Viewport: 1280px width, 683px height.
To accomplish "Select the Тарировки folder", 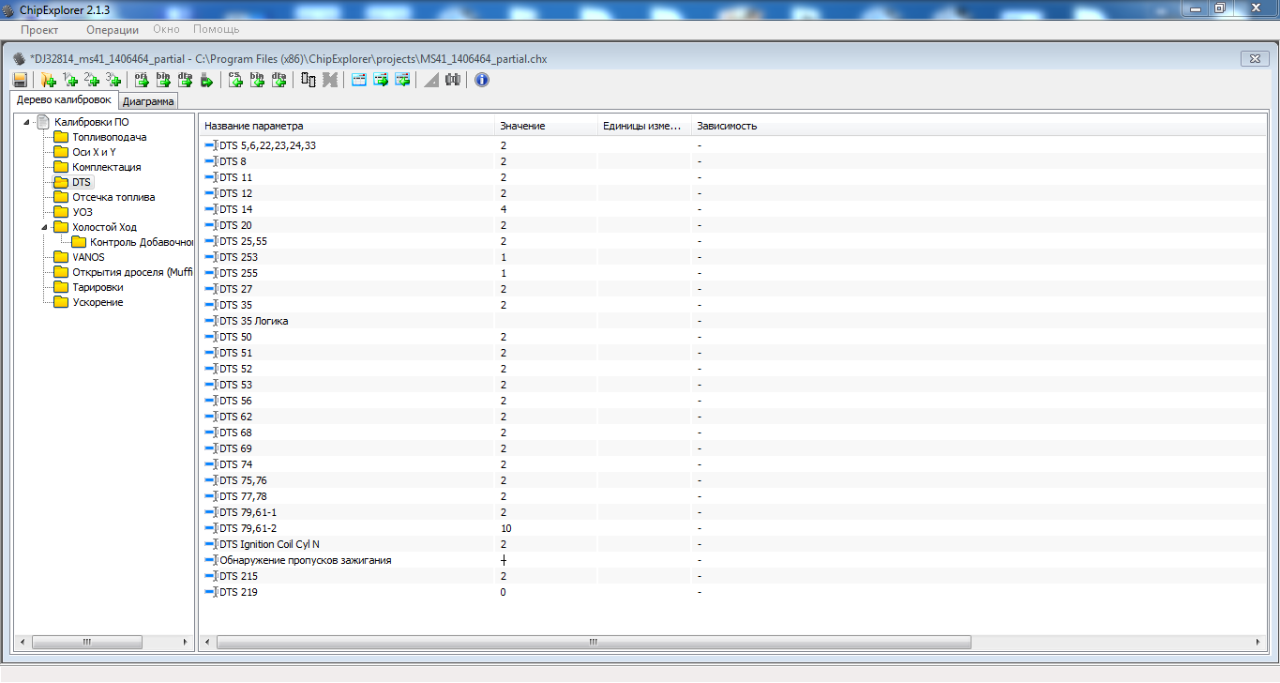I will [x=98, y=287].
